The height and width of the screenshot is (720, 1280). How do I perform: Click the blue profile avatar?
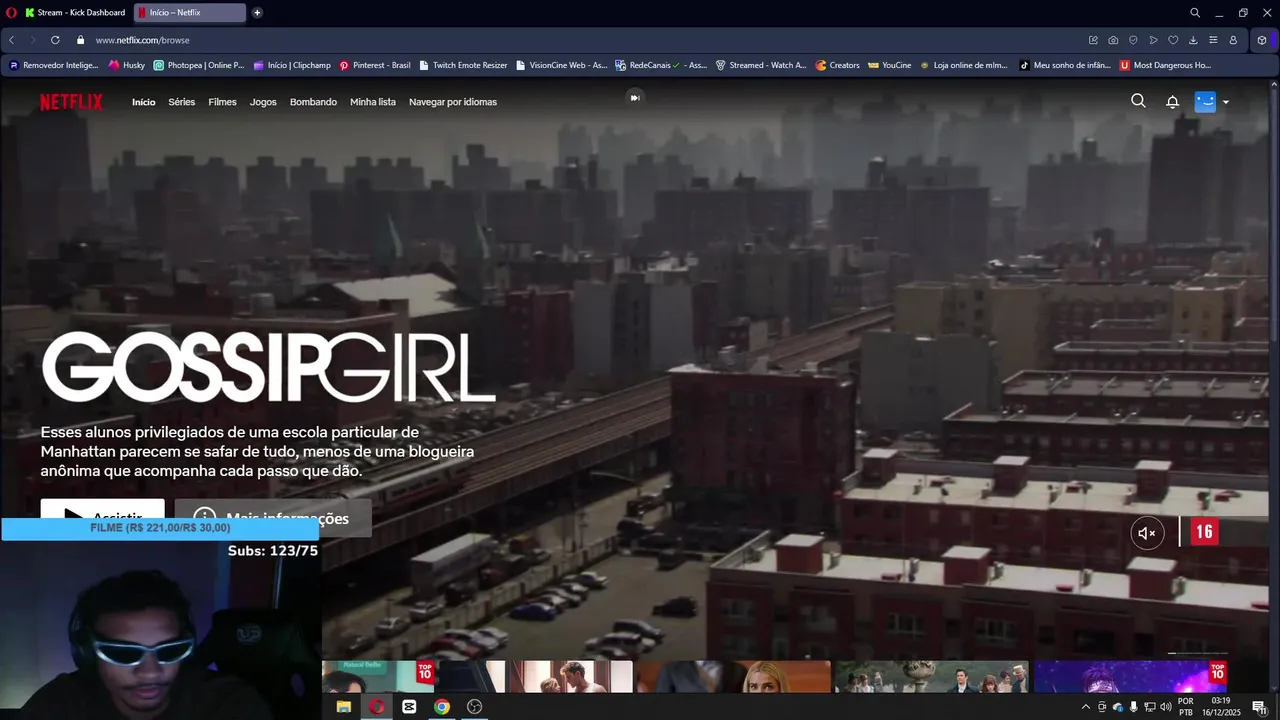tap(1205, 101)
